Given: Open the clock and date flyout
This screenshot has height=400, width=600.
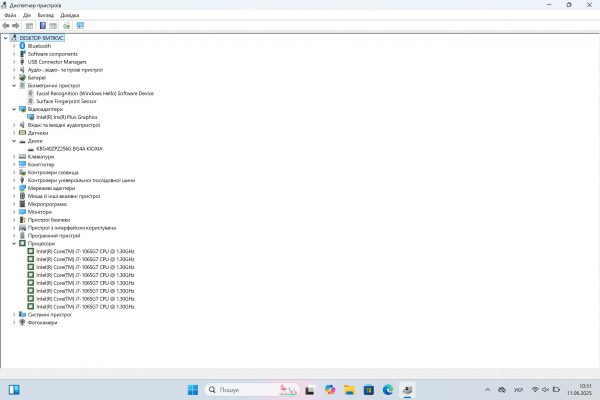Looking at the screenshot, I should point(579,390).
